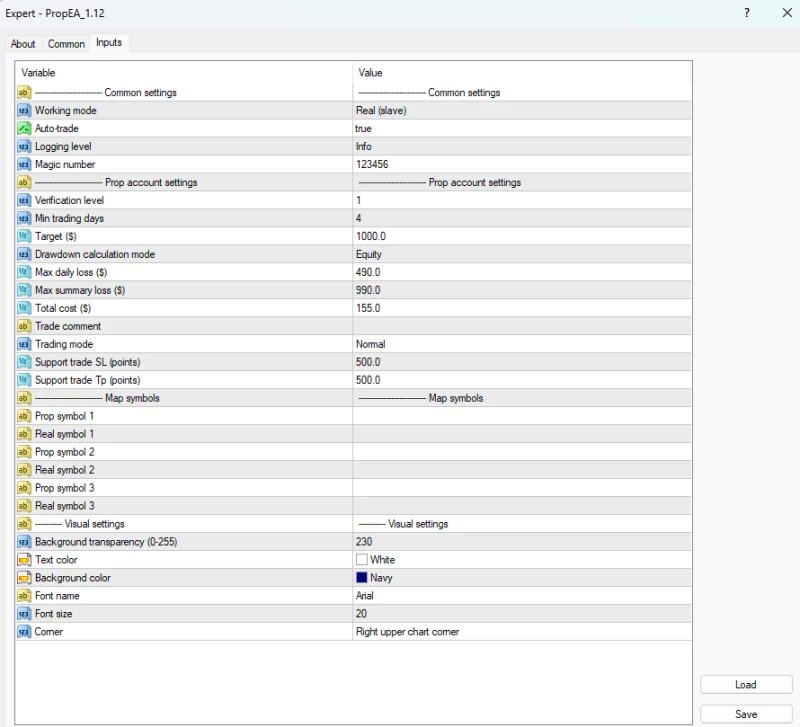Click the Navy background color swatch
800x727 pixels.
click(x=362, y=578)
